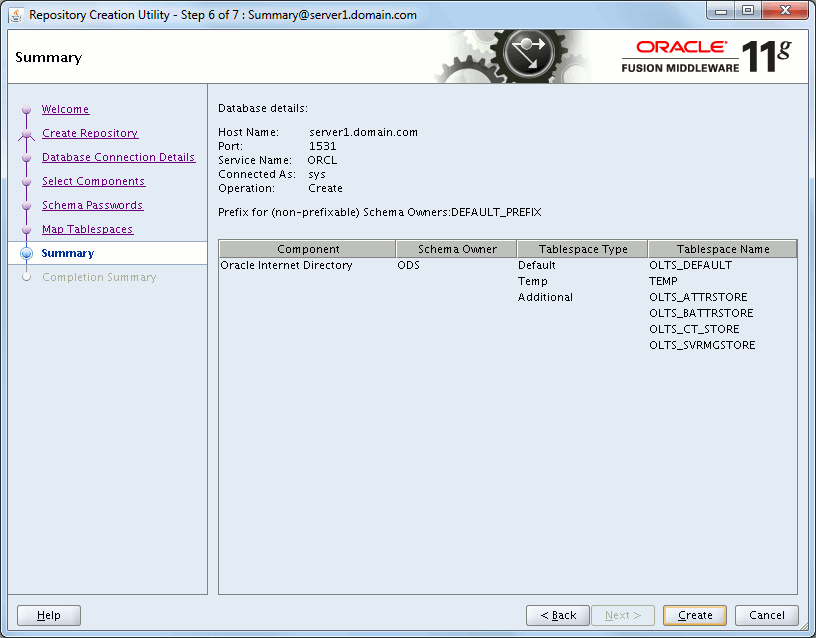Click the Connected As value sys
816x638 pixels.
[x=317, y=174]
